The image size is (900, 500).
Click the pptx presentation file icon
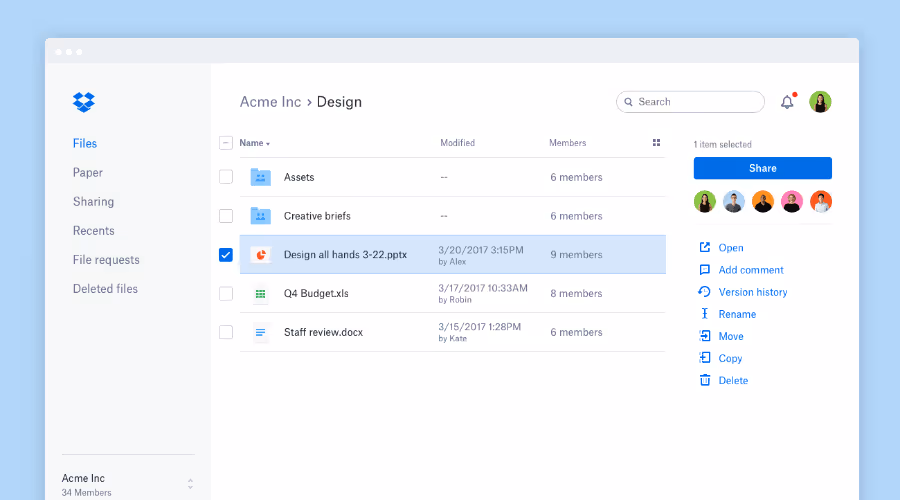(x=261, y=254)
